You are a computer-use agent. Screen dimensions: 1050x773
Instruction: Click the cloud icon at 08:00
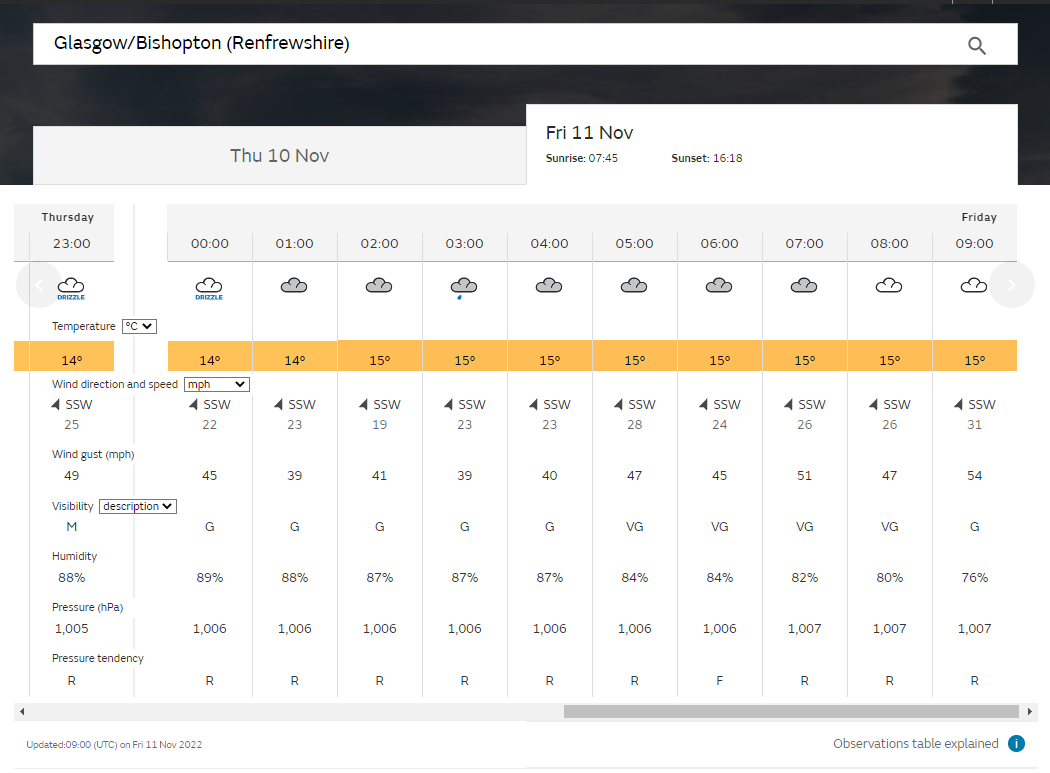point(889,286)
